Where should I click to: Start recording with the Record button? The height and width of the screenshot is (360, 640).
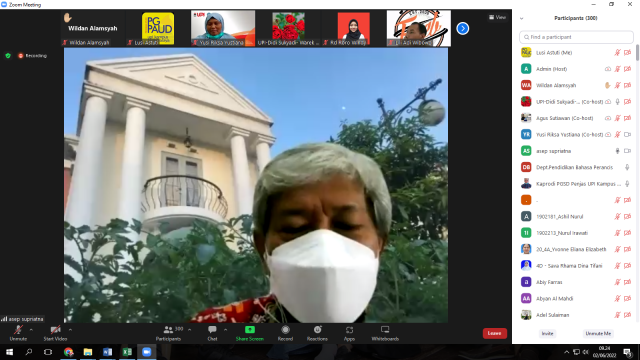[285, 333]
